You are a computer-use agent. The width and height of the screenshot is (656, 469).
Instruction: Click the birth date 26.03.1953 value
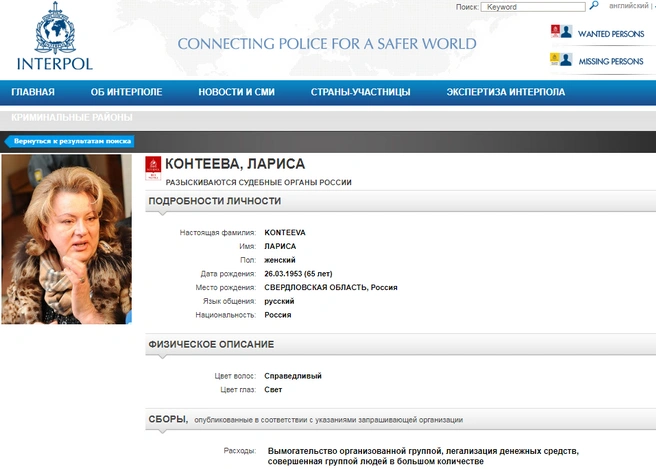point(298,274)
